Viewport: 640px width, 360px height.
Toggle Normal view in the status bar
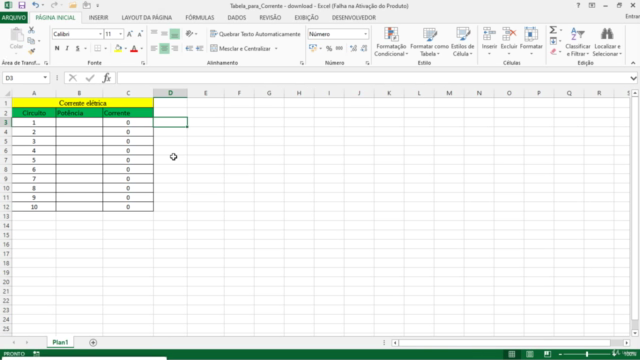point(511,354)
